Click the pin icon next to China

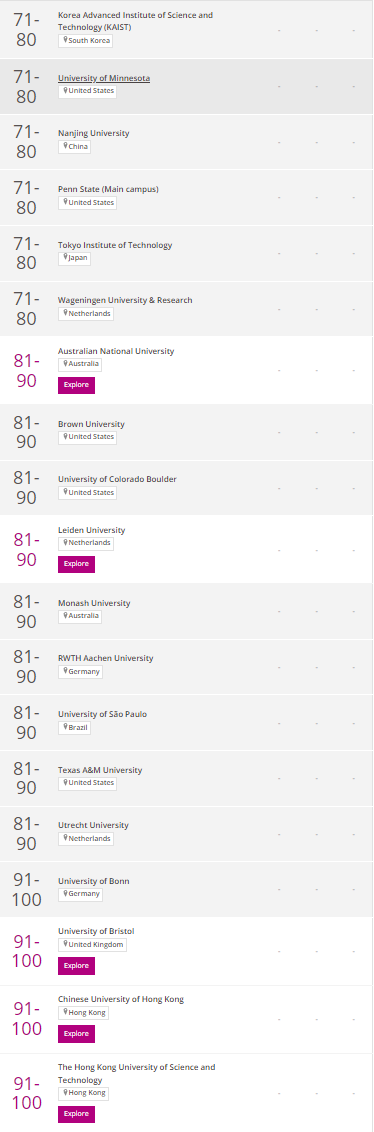[x=65, y=147]
